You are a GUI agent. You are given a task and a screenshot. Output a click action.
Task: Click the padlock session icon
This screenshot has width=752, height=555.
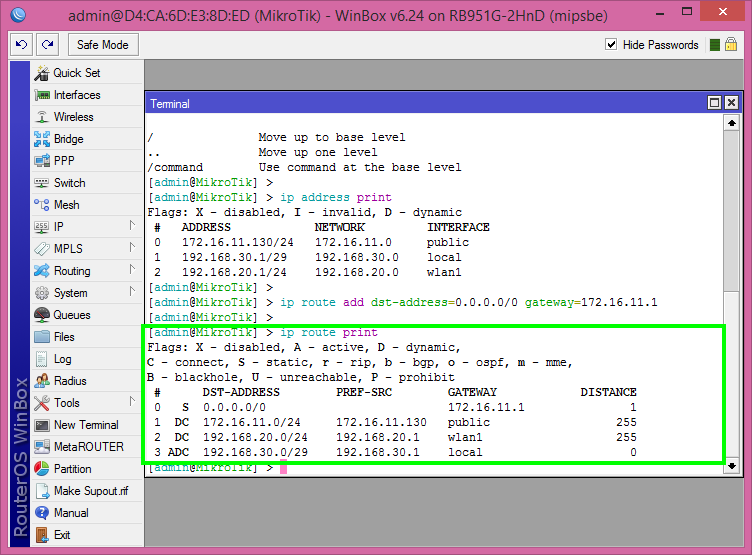tap(731, 45)
